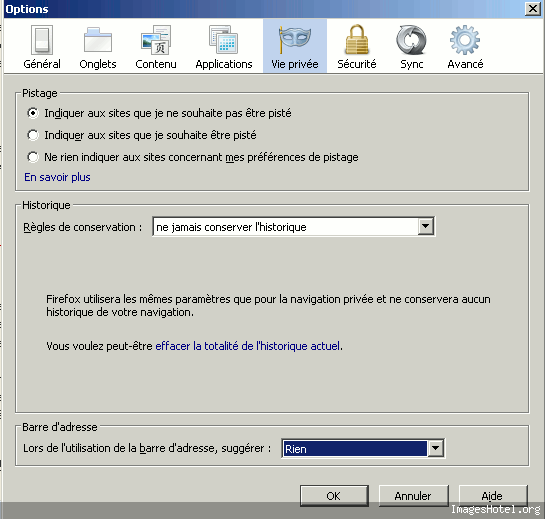Select 'Ne rien indiquer aux sites' radio option

tap(193, 157)
